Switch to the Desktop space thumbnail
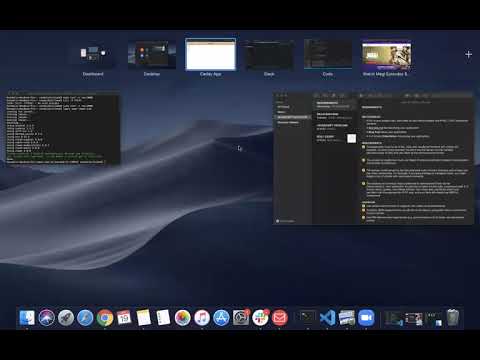This screenshot has height=360, width=480. pyautogui.click(x=152, y=54)
